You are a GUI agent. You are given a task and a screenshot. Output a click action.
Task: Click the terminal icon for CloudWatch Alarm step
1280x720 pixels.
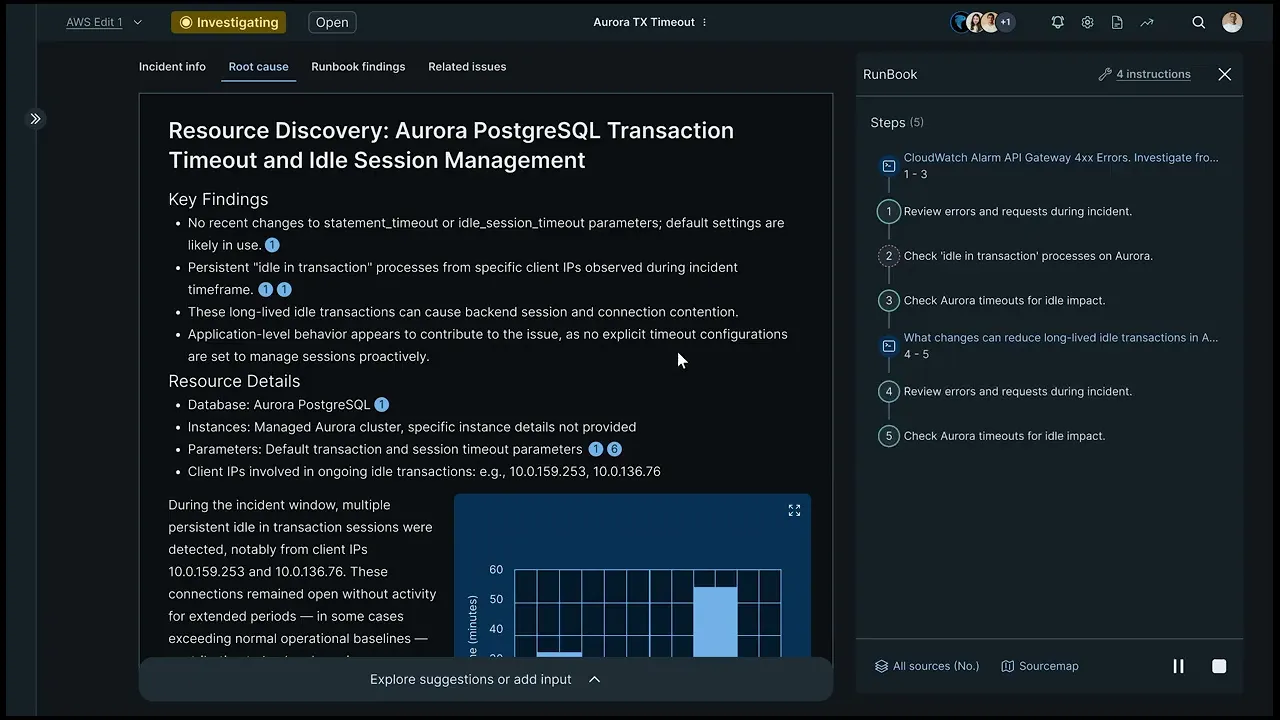point(888,166)
